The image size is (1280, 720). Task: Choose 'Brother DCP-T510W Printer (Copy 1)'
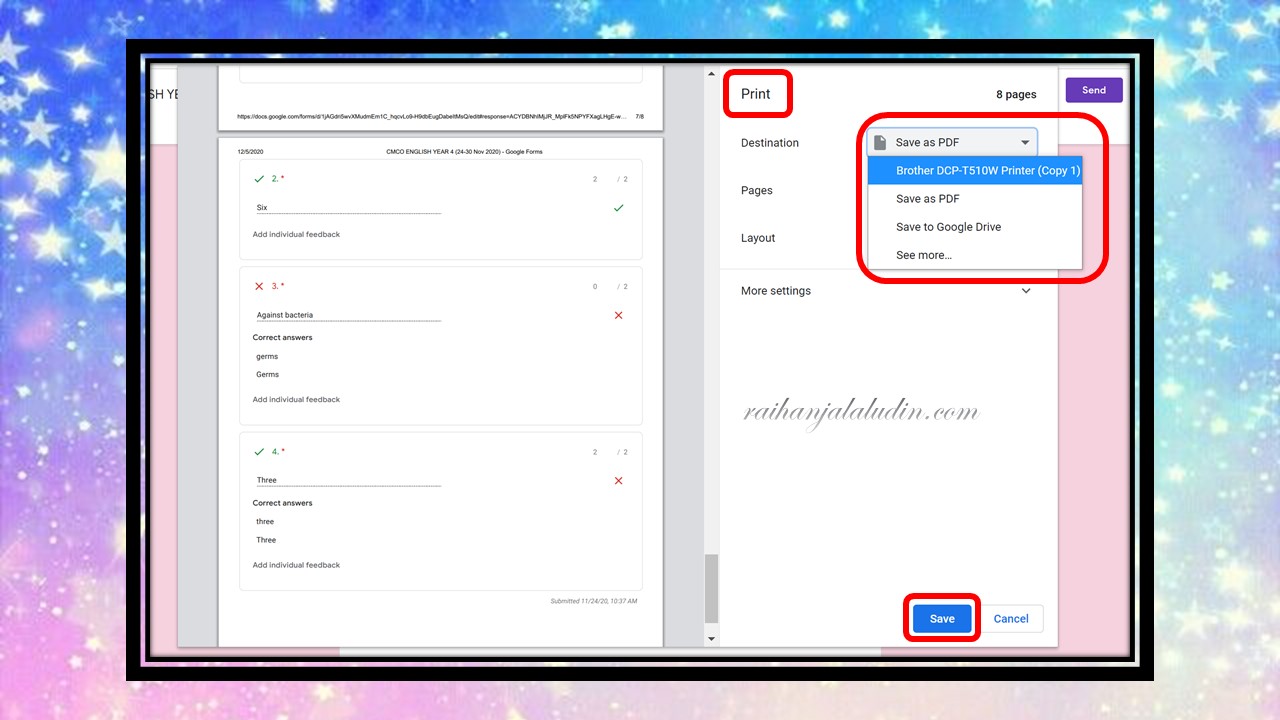click(x=987, y=170)
